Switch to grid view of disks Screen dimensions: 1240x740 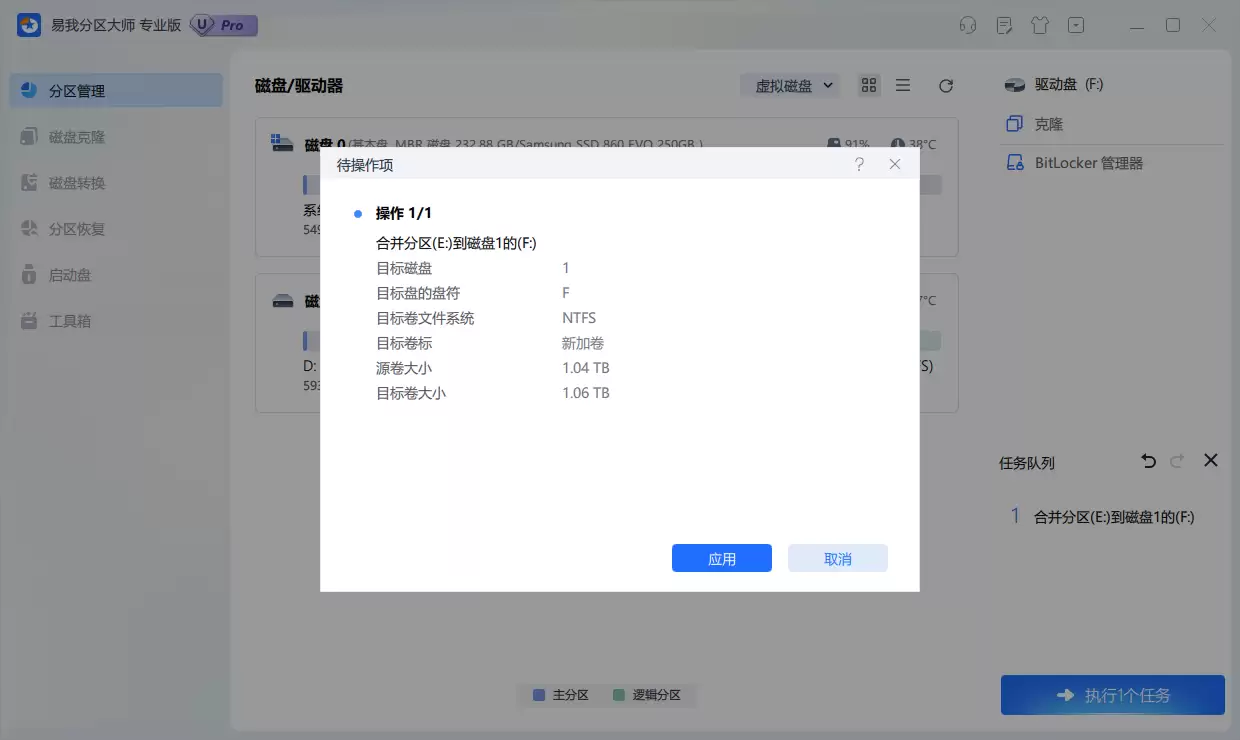[x=868, y=85]
